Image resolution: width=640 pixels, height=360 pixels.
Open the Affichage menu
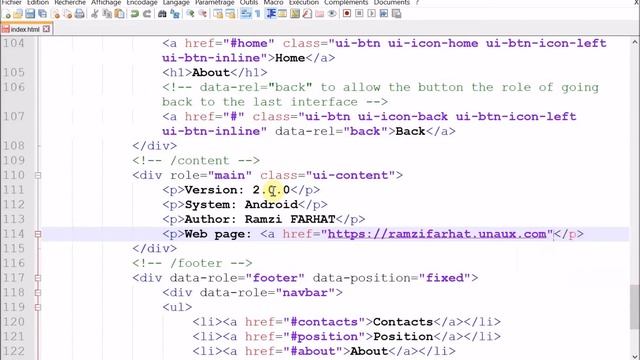point(106,2)
